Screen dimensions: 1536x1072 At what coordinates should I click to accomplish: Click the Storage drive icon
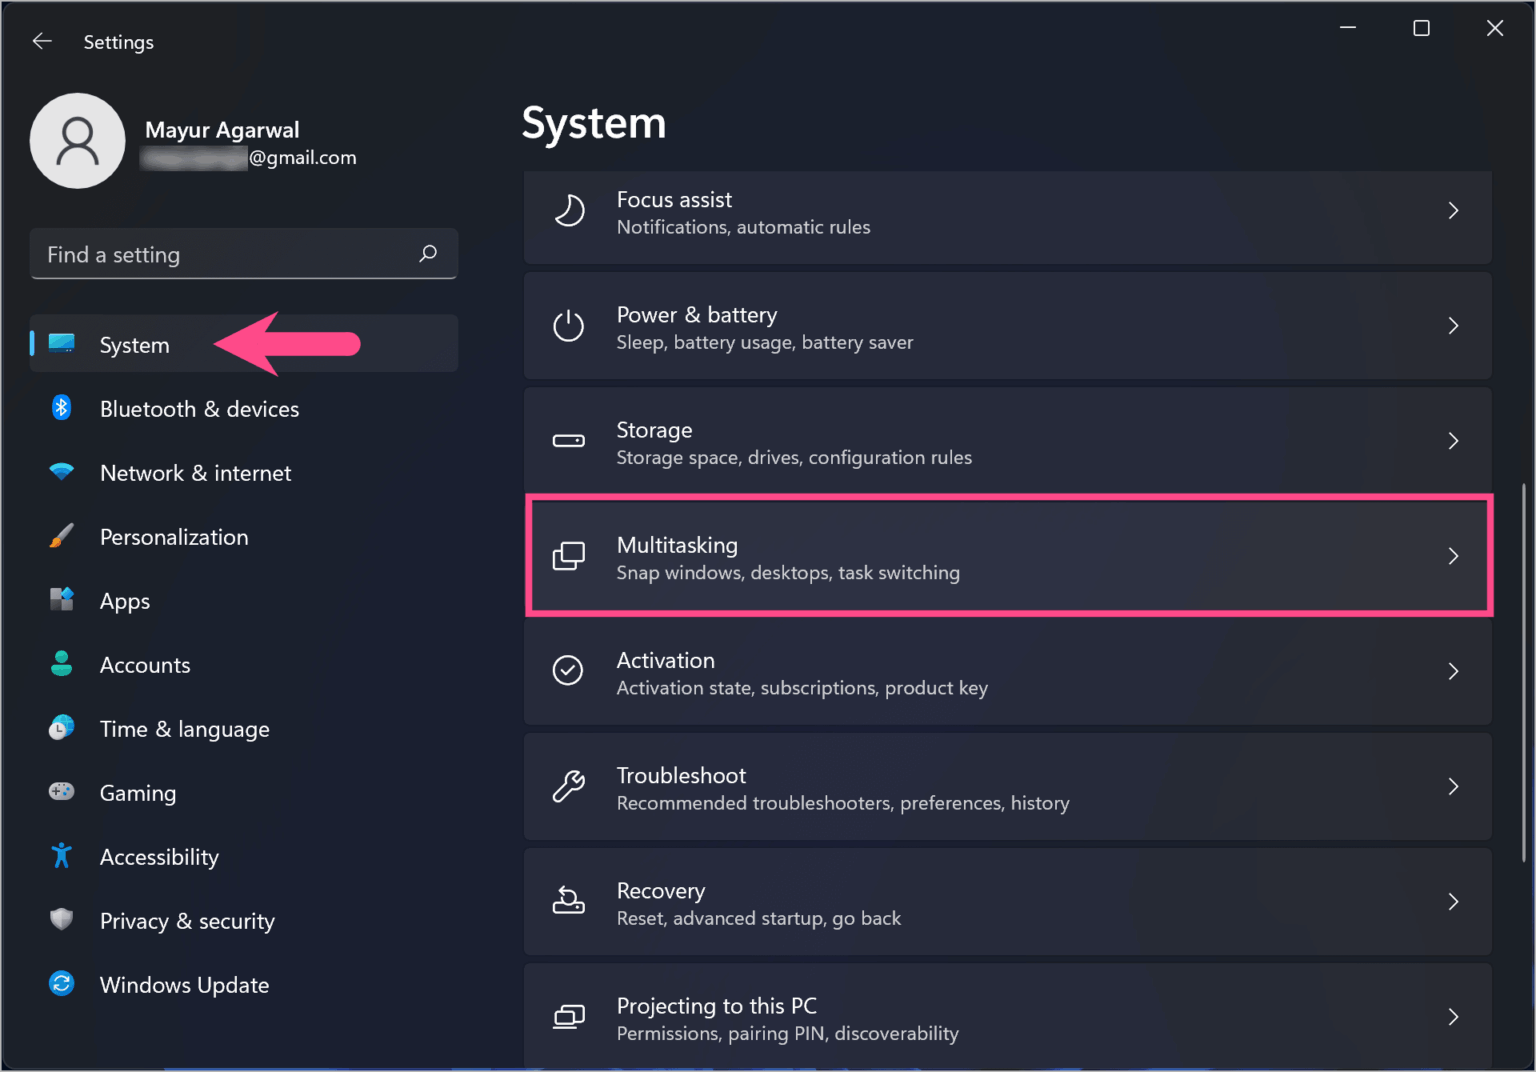pos(569,440)
